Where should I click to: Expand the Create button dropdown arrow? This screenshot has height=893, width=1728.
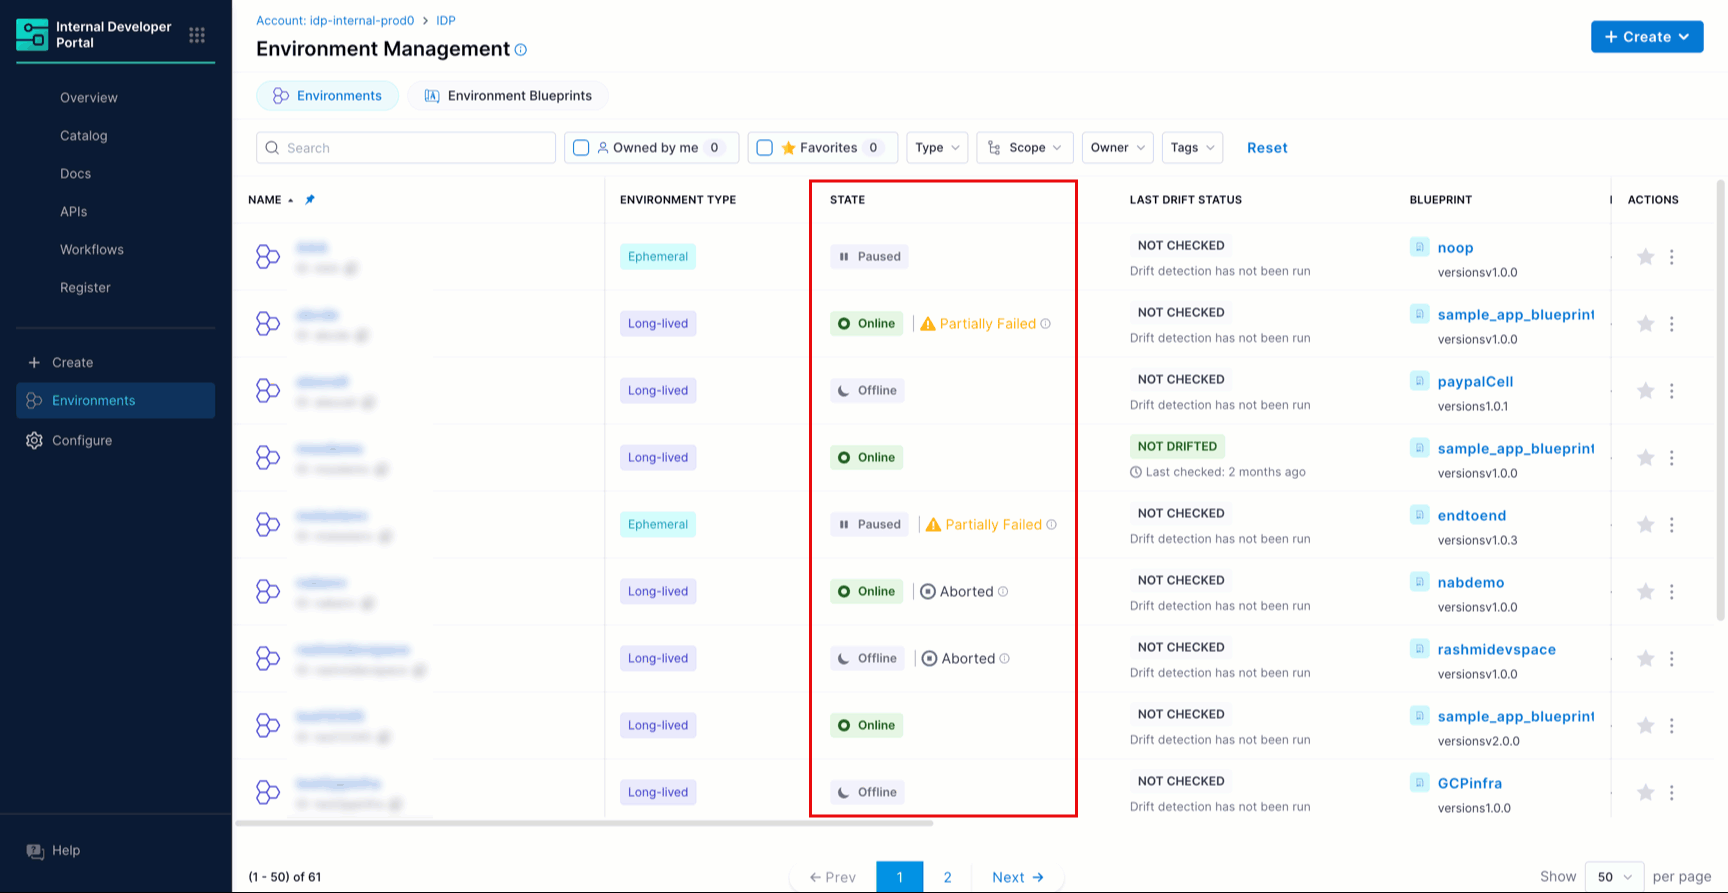click(1684, 37)
